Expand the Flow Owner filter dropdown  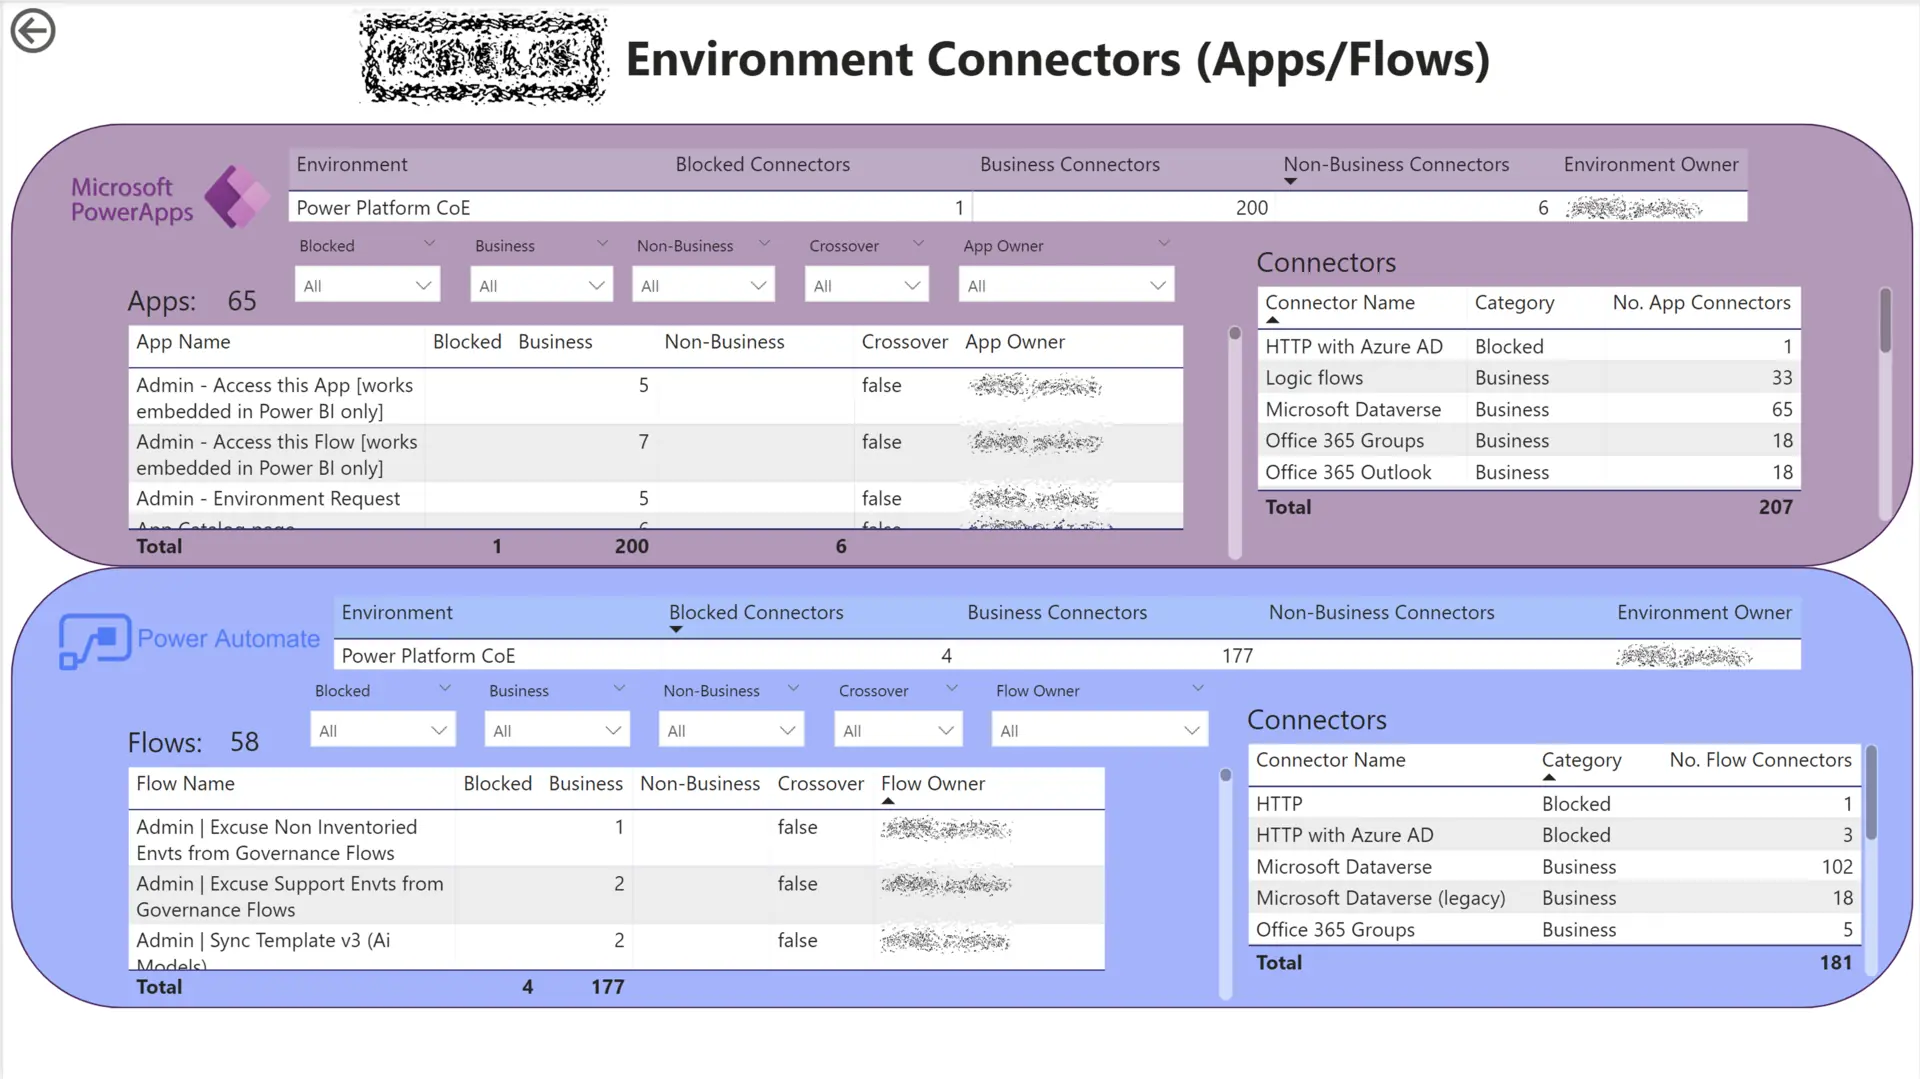click(x=1099, y=731)
